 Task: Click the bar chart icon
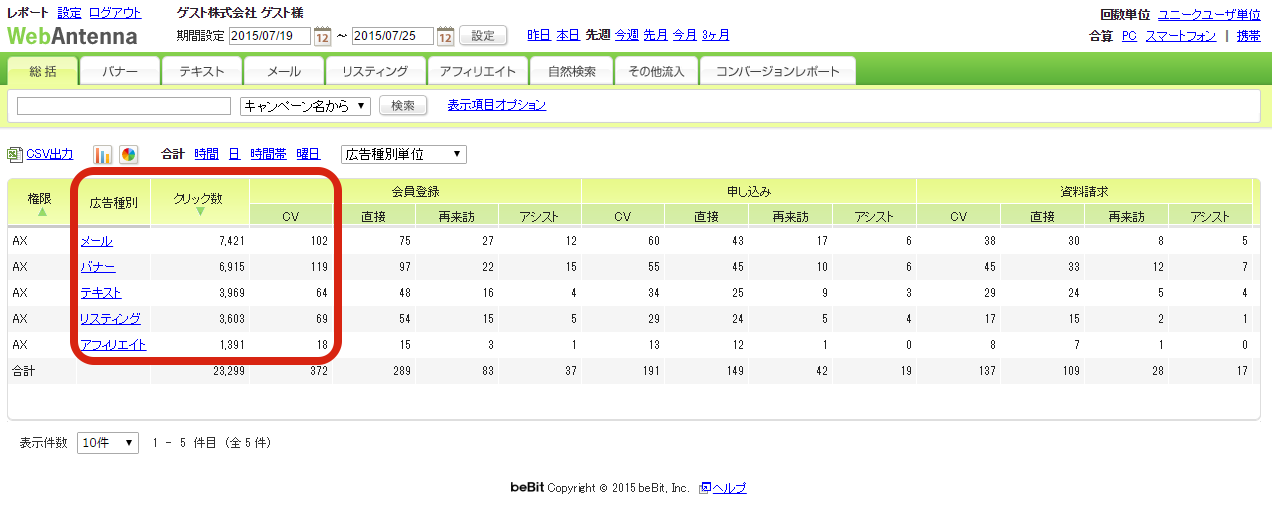pyautogui.click(x=103, y=154)
